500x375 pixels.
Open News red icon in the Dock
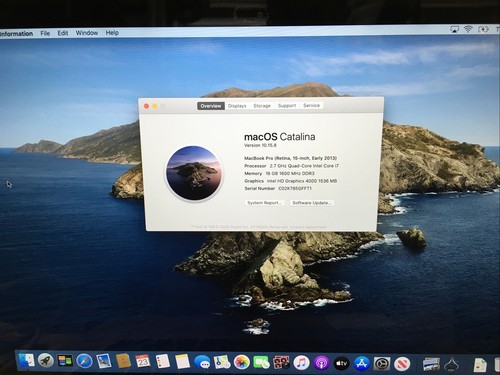click(x=402, y=364)
